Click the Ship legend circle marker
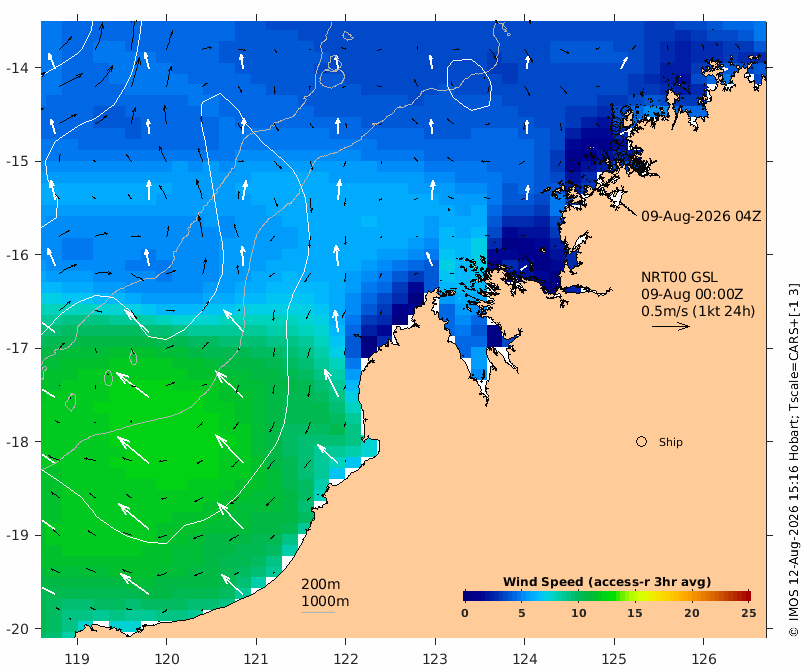The image size is (810, 672). pyautogui.click(x=641, y=442)
